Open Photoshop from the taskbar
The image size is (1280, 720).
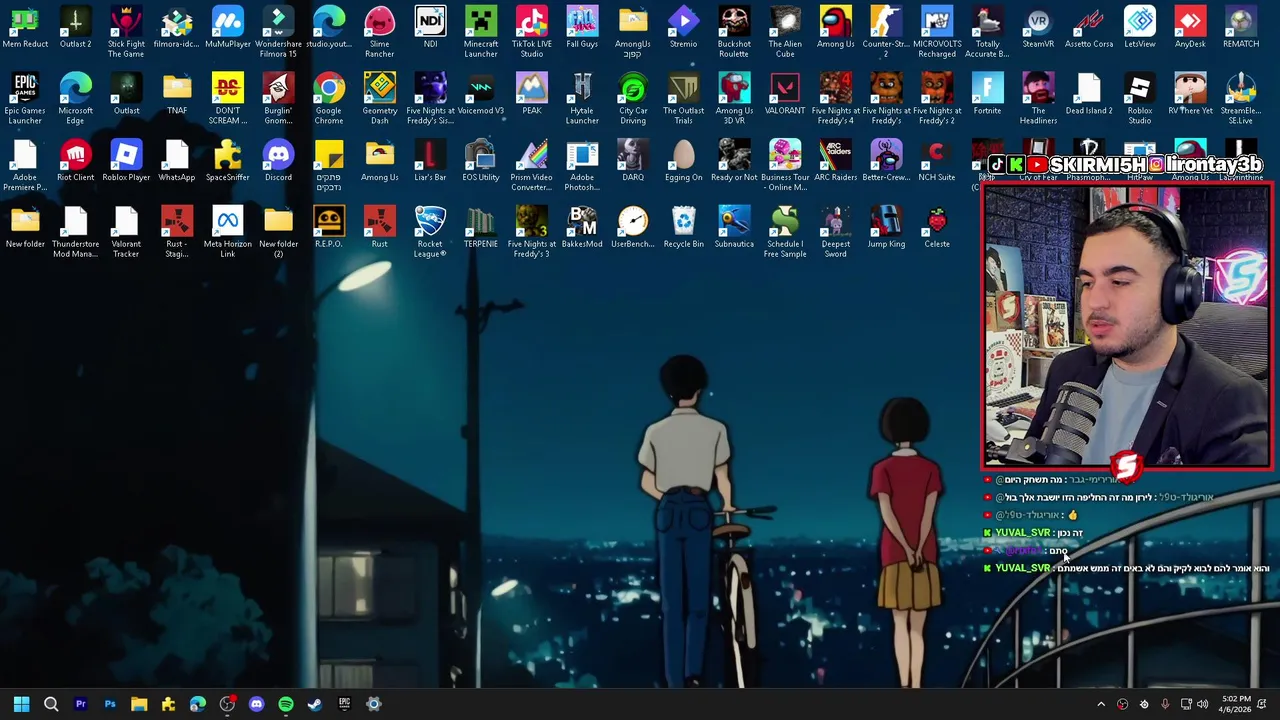point(110,704)
